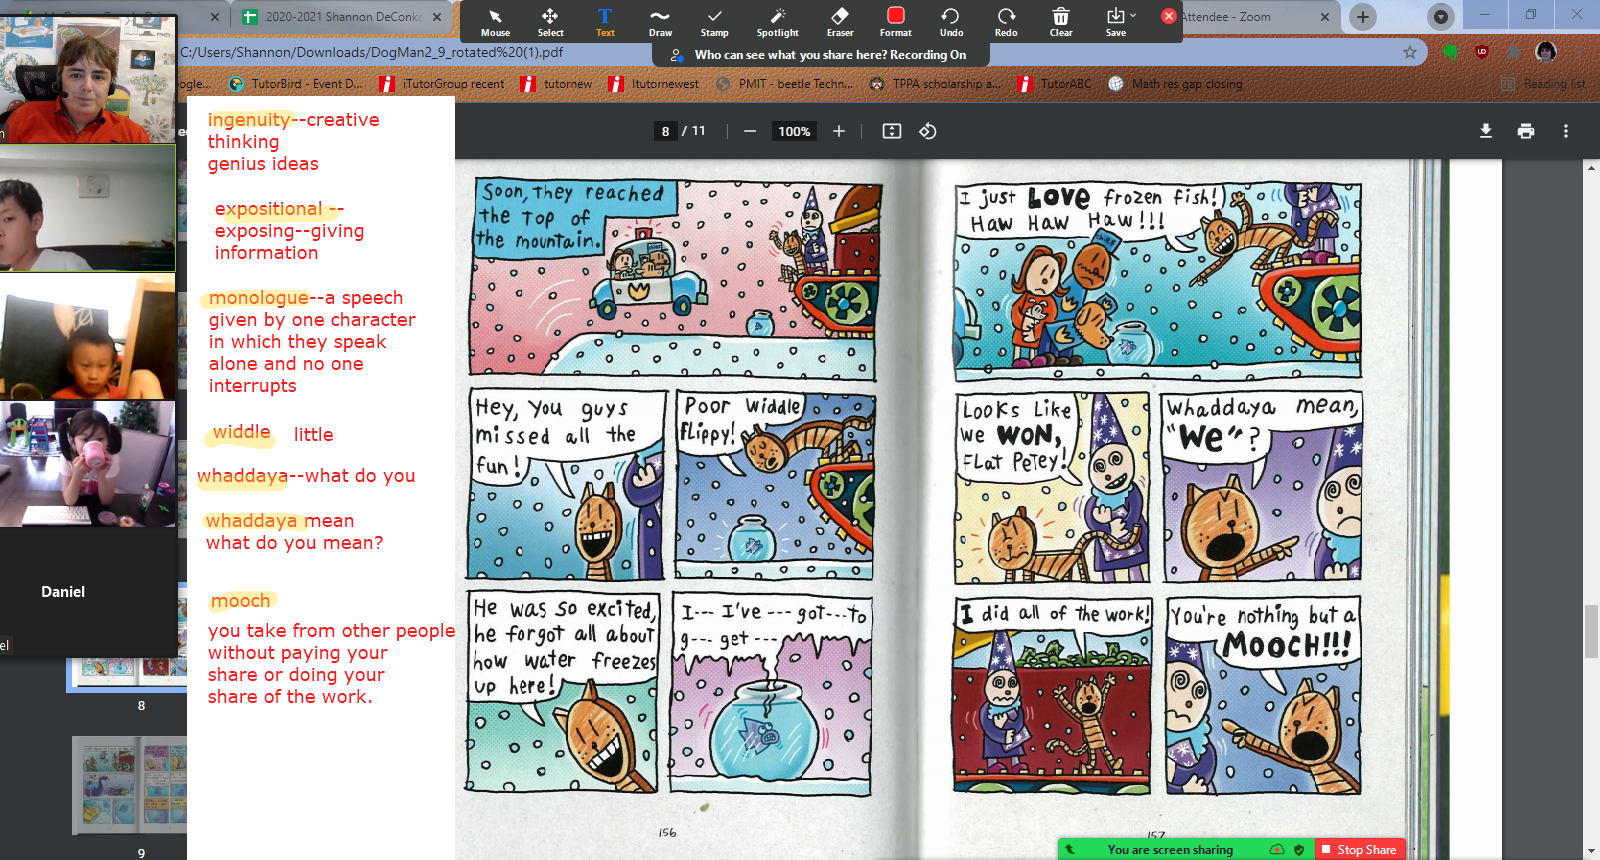
Task: Open the Itutornewest bookmark
Action: point(654,84)
